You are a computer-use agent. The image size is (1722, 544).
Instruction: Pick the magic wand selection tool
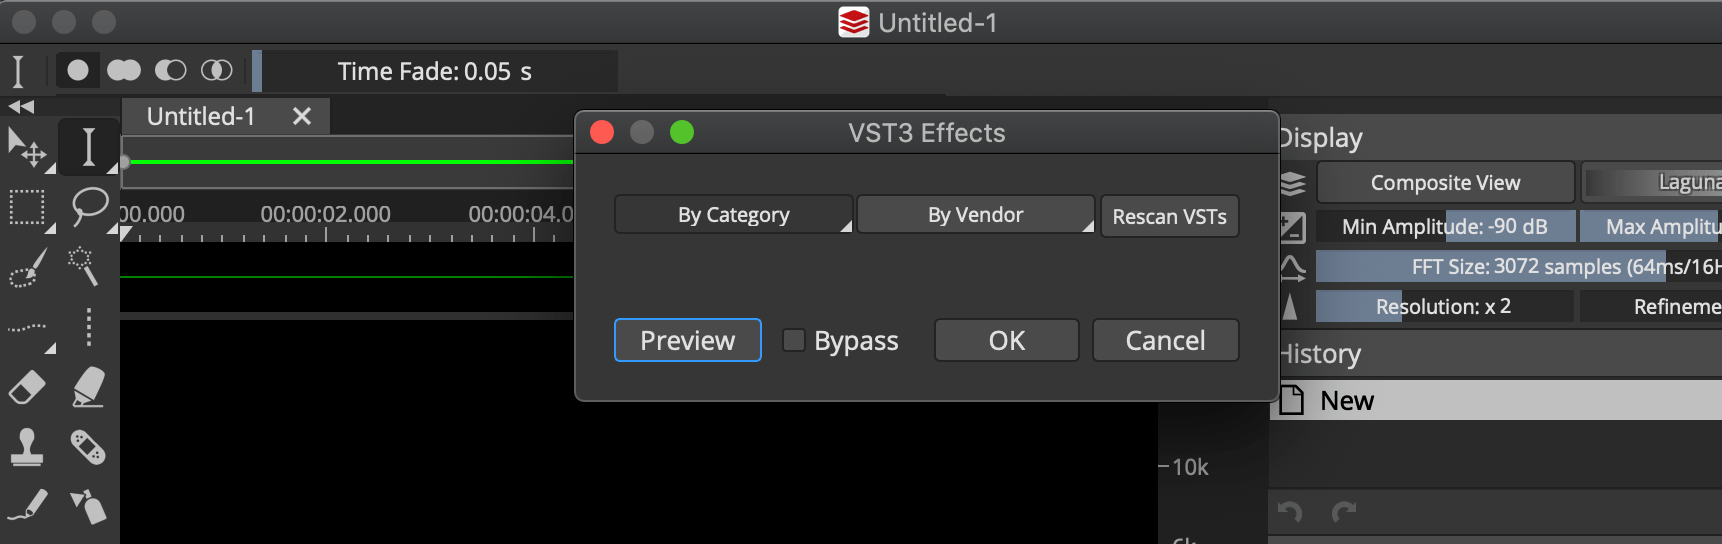pyautogui.click(x=83, y=266)
